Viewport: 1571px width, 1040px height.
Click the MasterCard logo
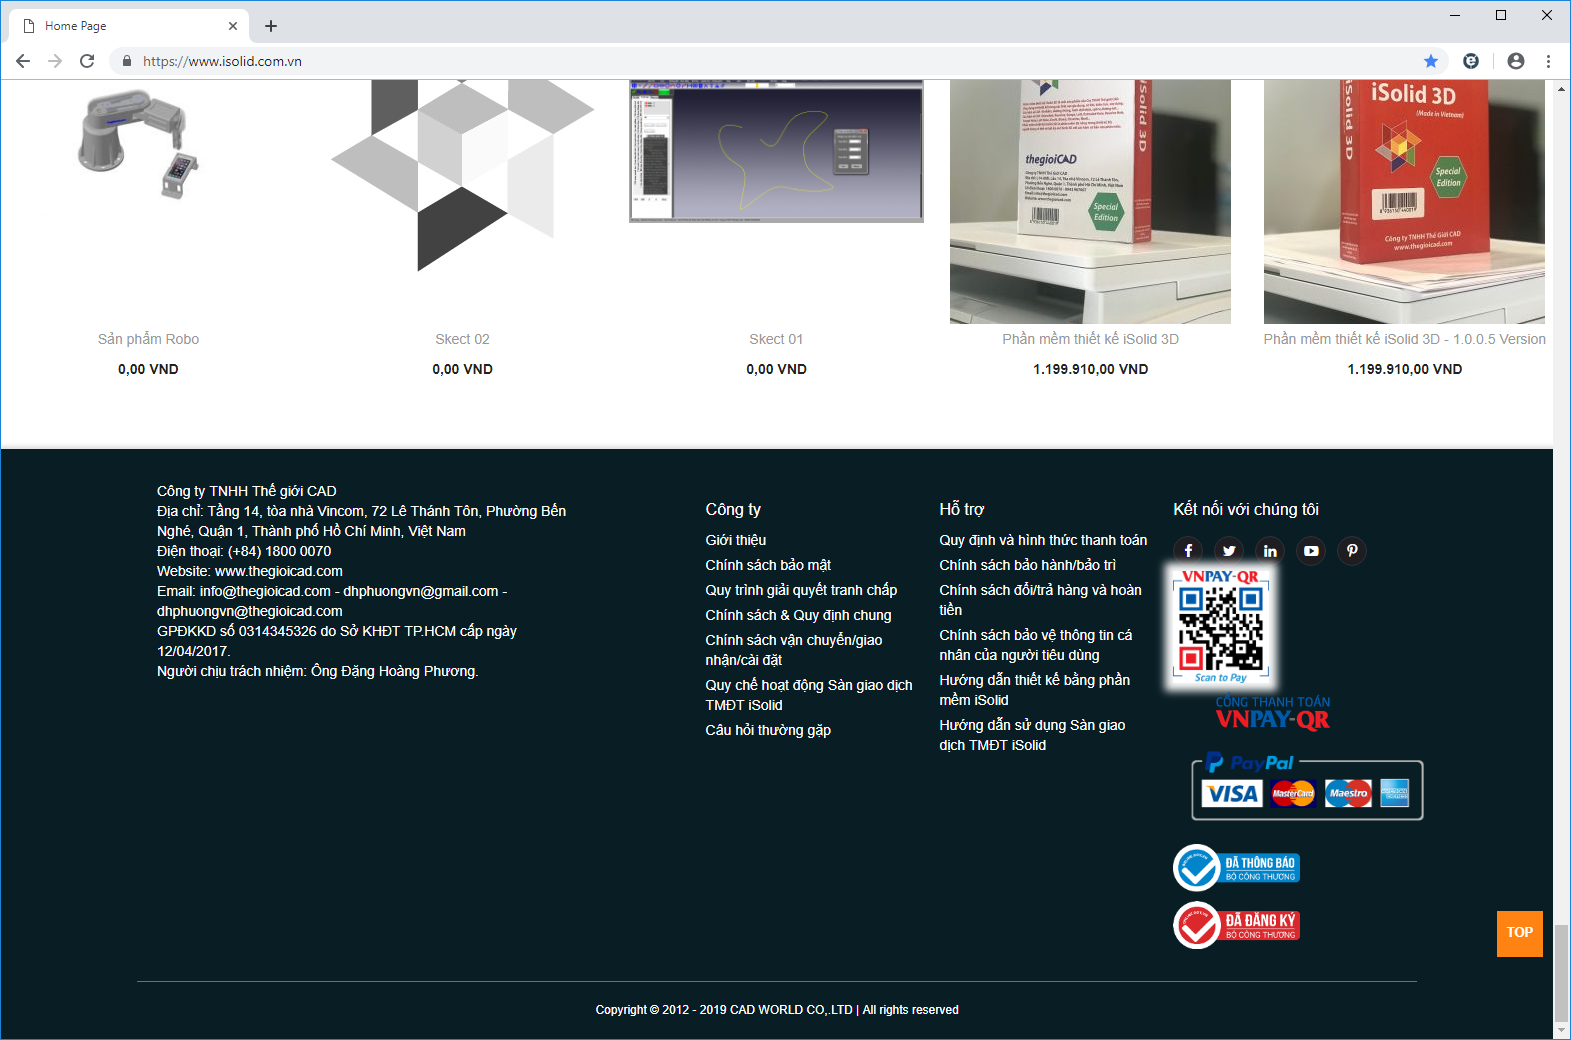(1293, 794)
